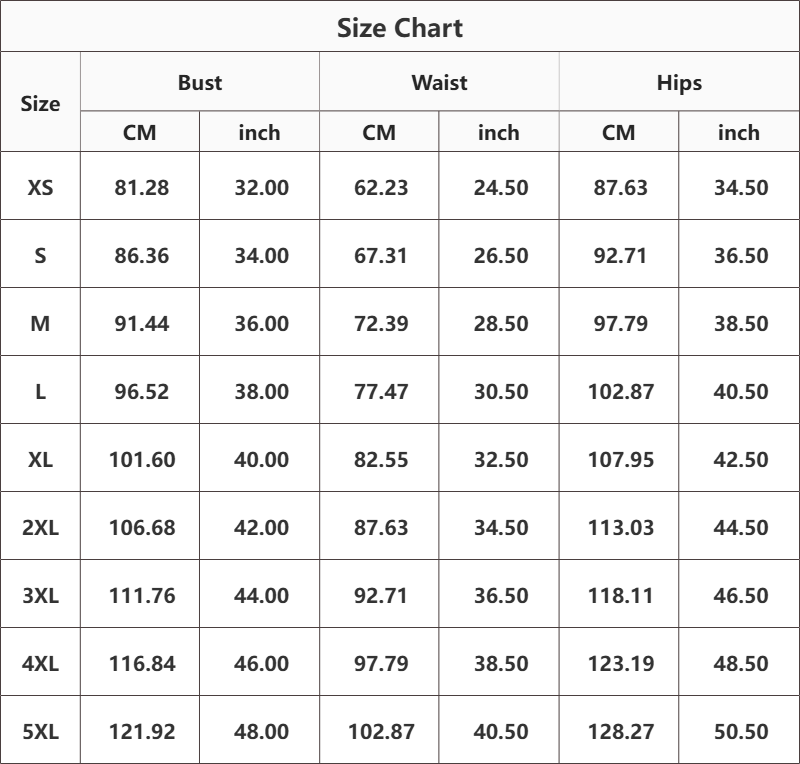Click the 81.28 bust CM cell
The width and height of the screenshot is (800, 764).
[142, 187]
